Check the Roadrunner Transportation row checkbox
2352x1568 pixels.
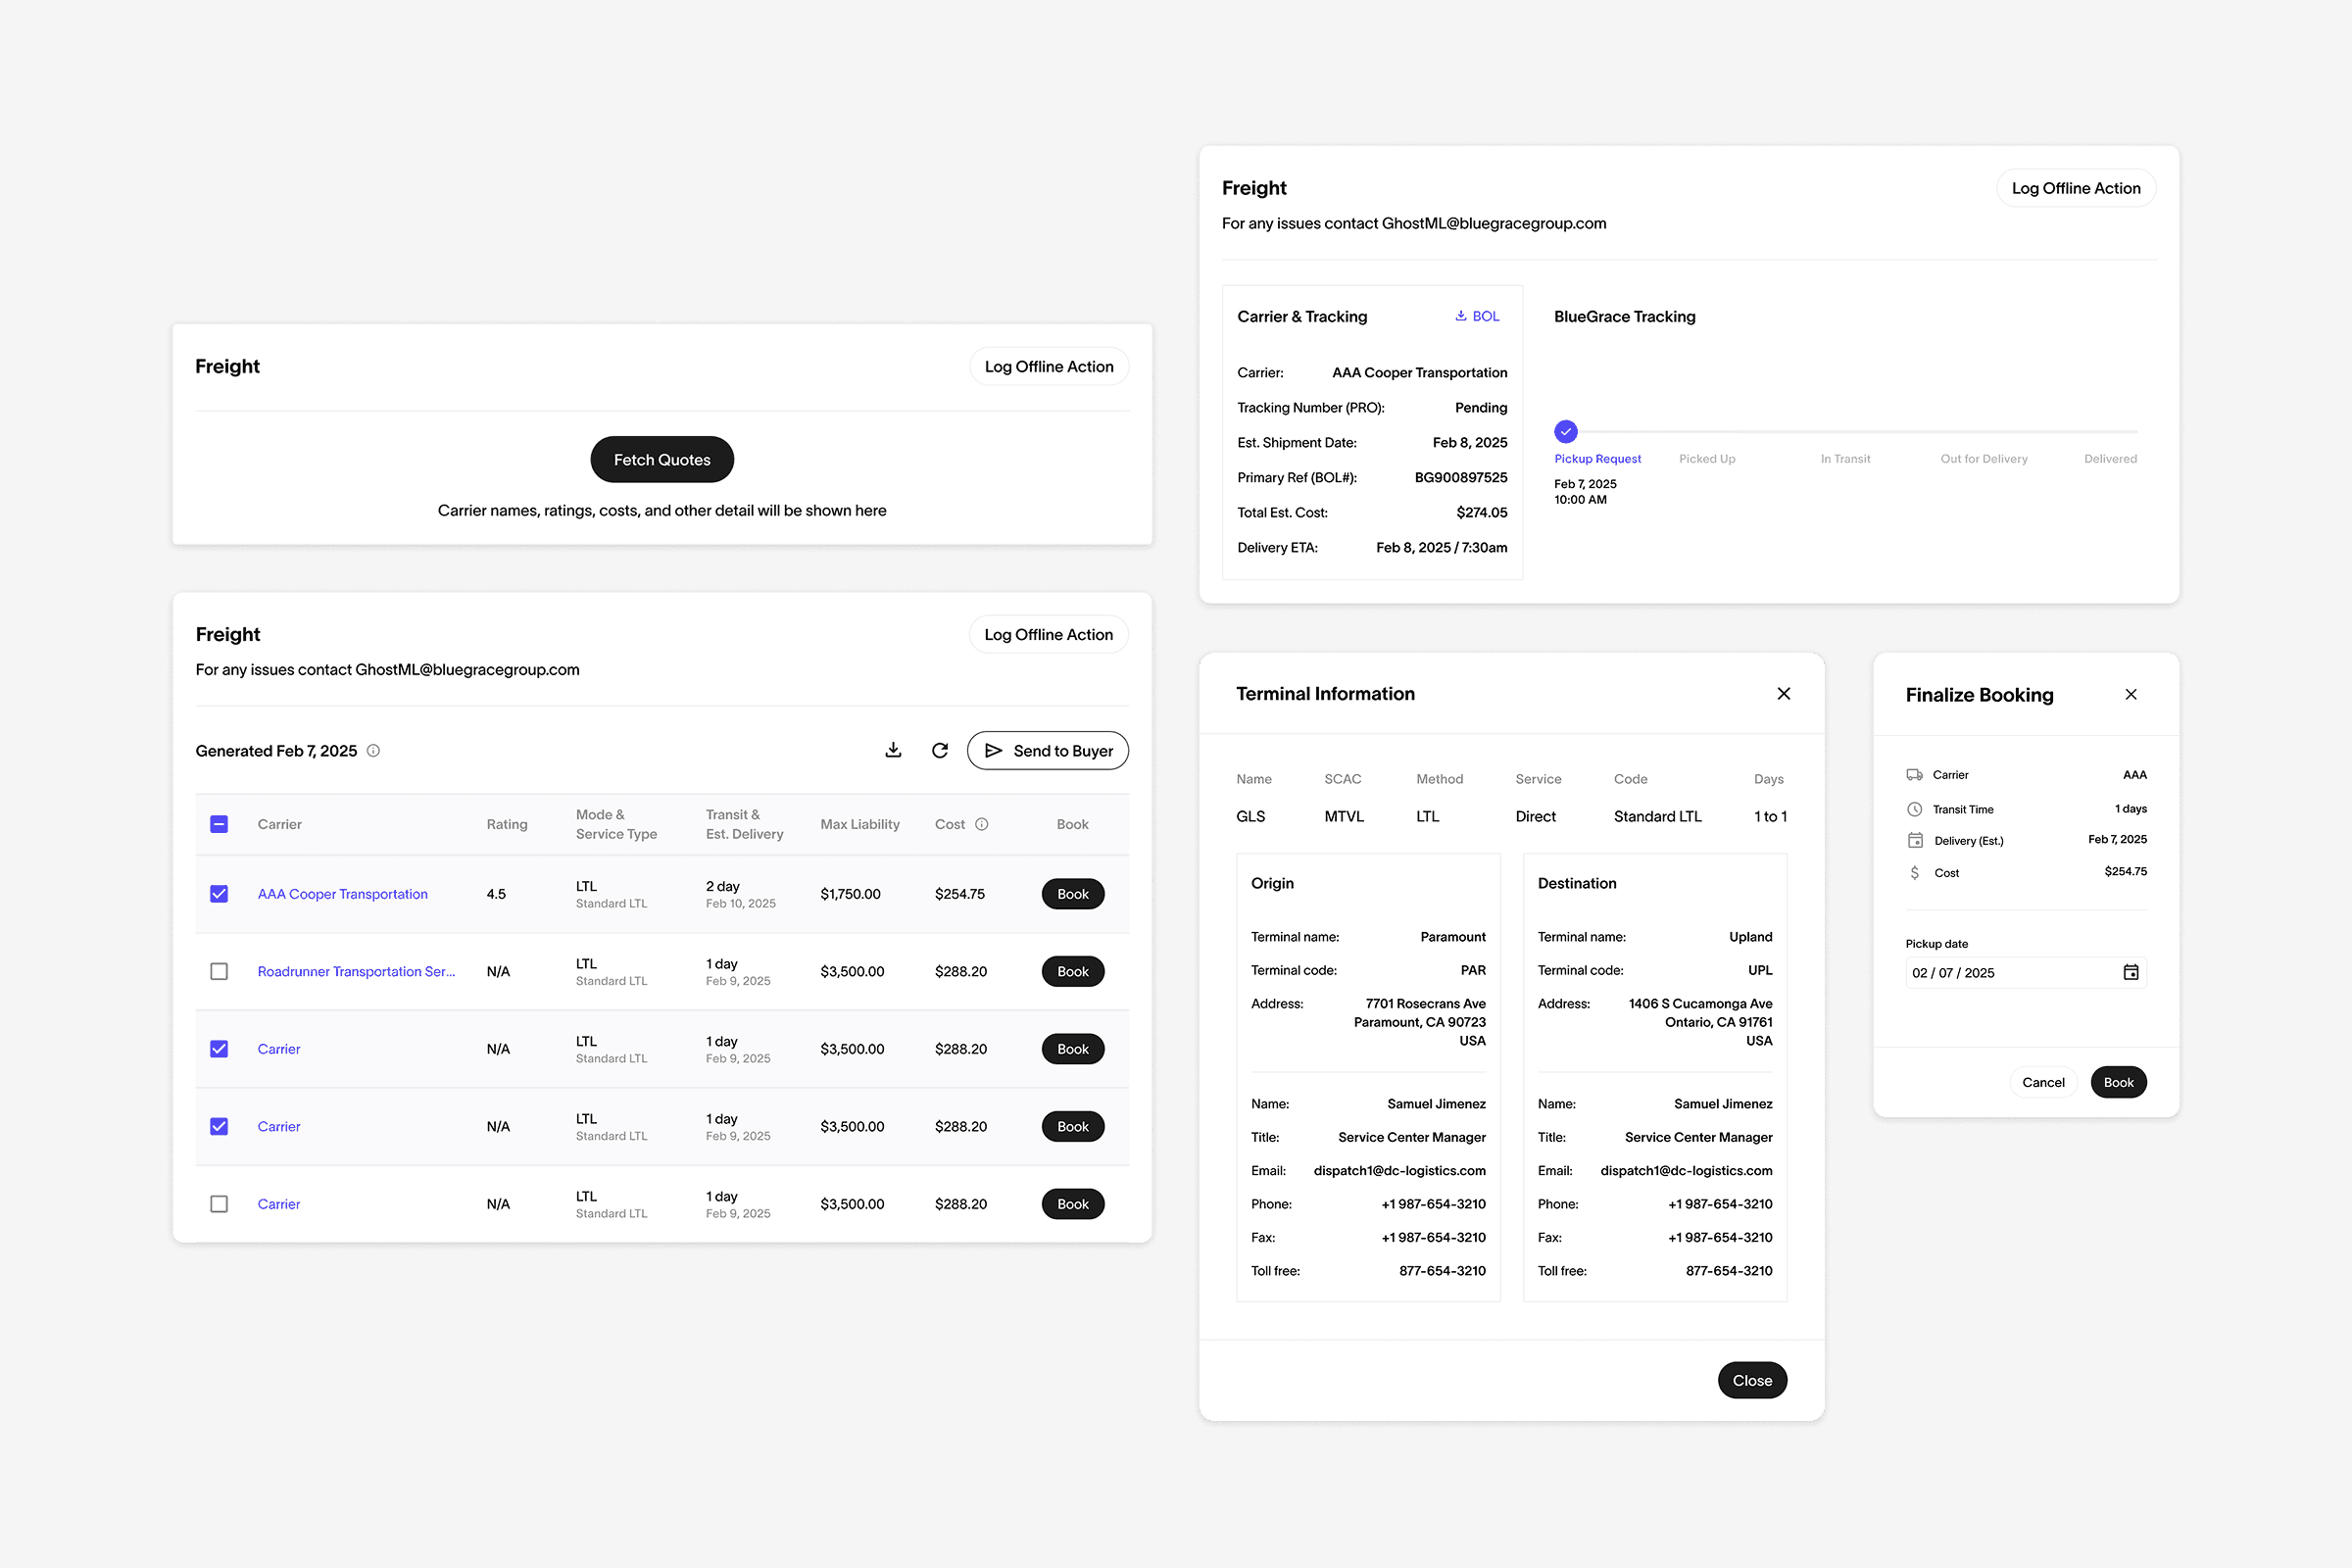219,971
